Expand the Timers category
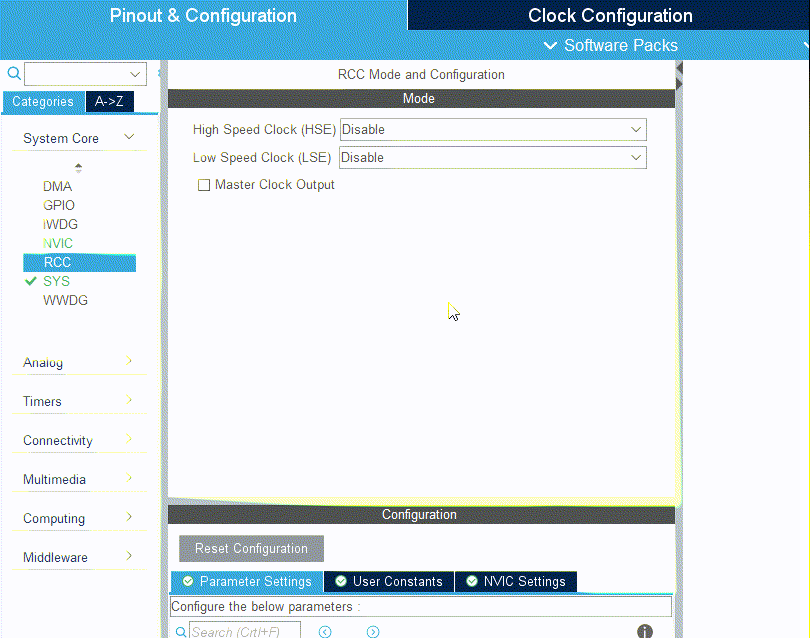Screen dimensions: 810x638 click(x=129, y=399)
